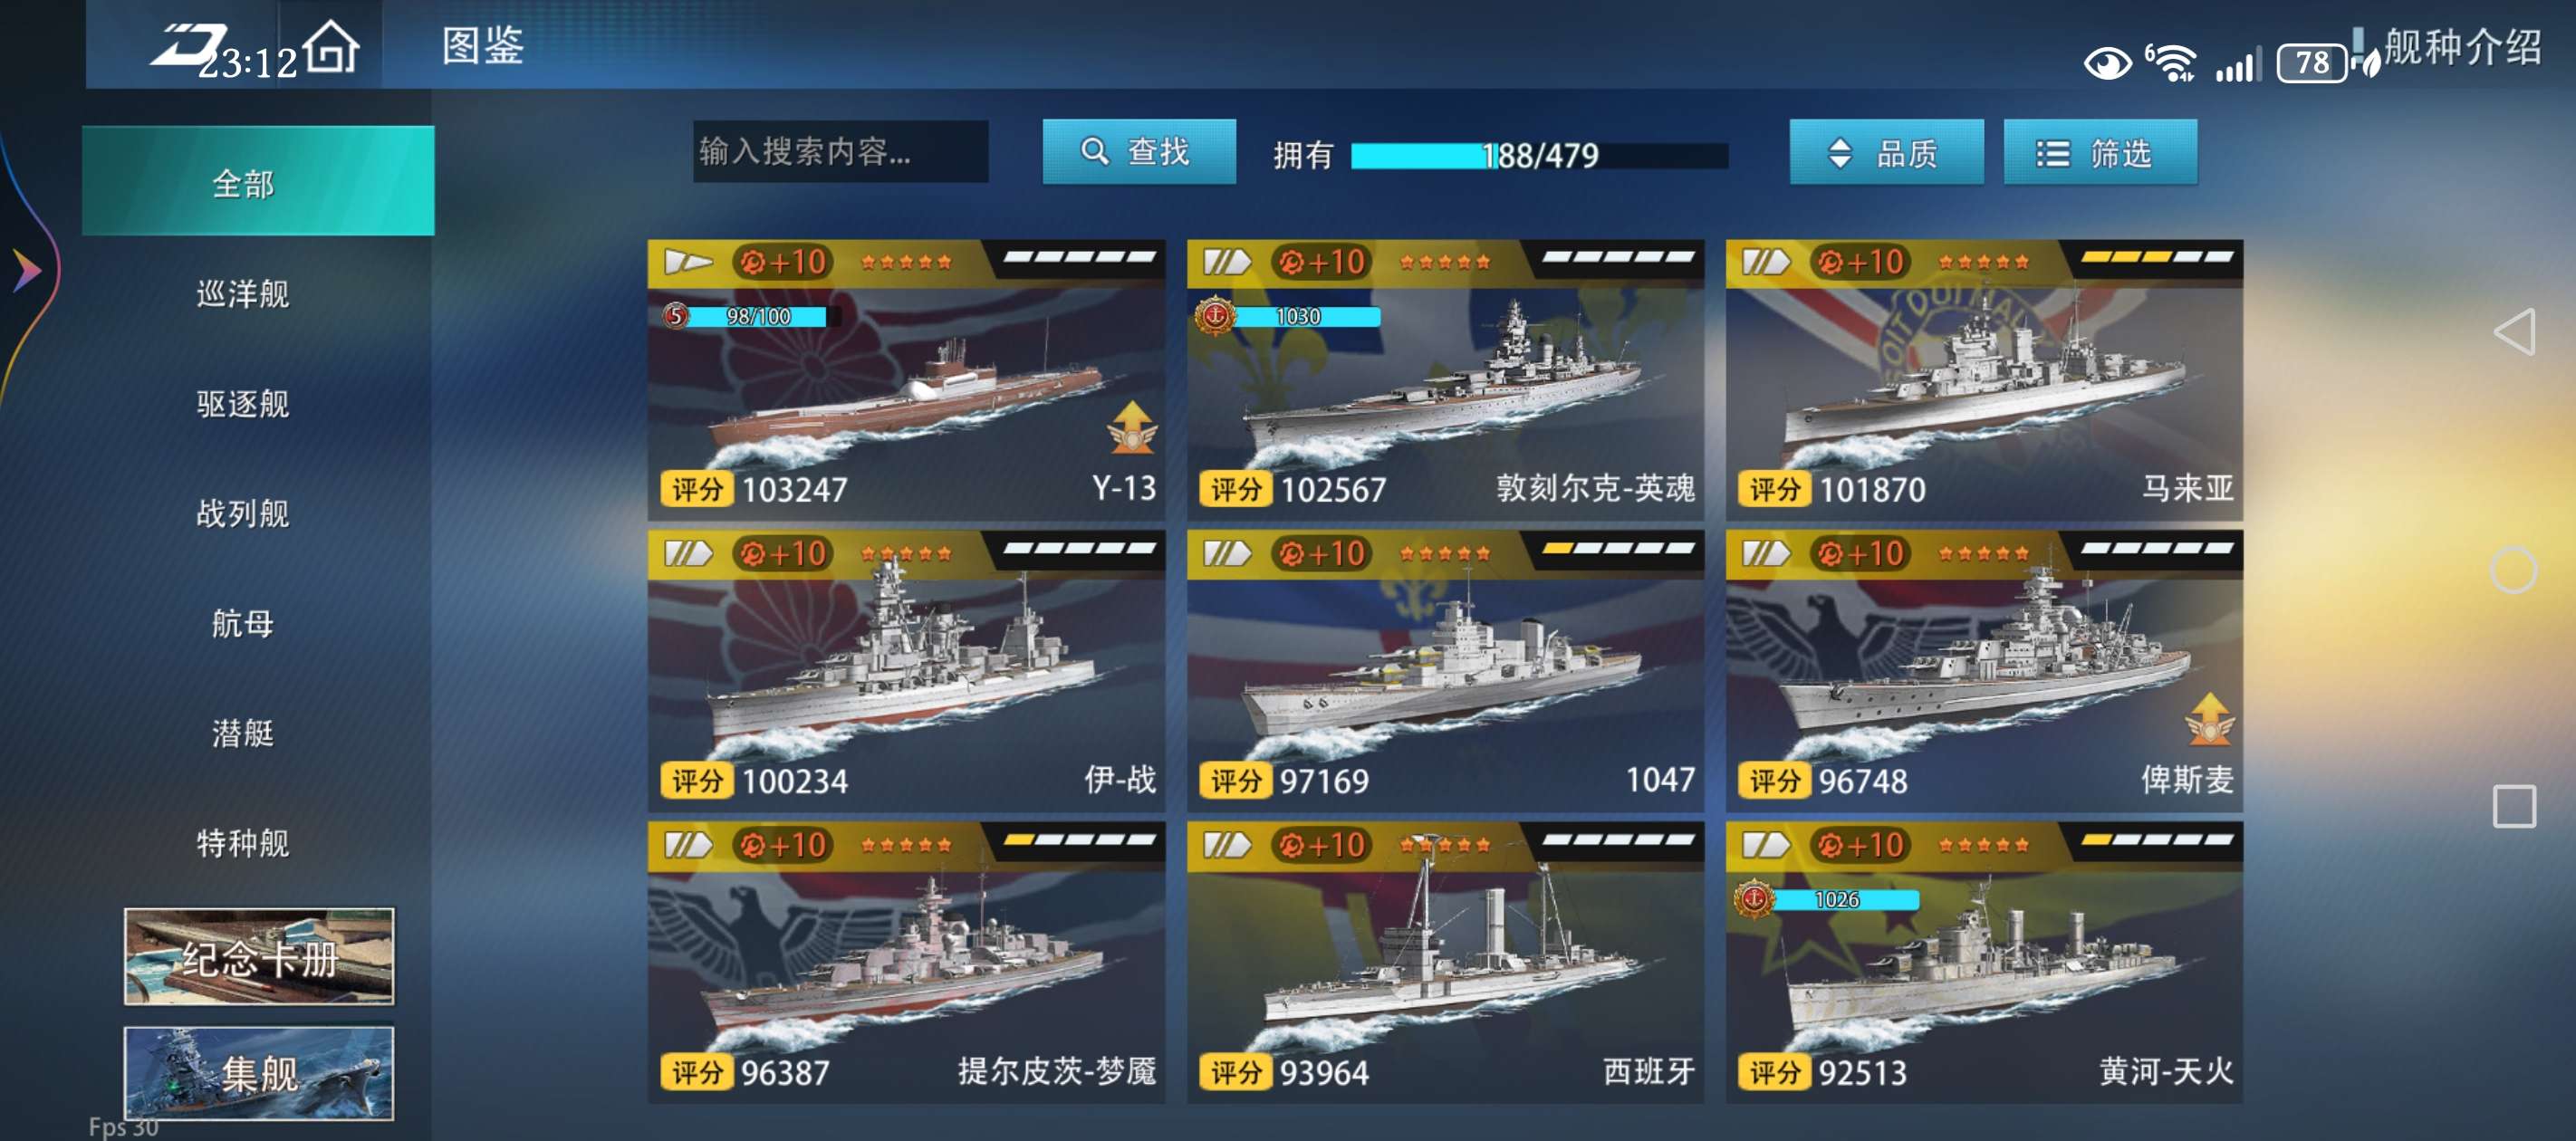This screenshot has height=1141, width=2576.
Task: Open the 品质 sort dropdown
Action: pos(1886,153)
